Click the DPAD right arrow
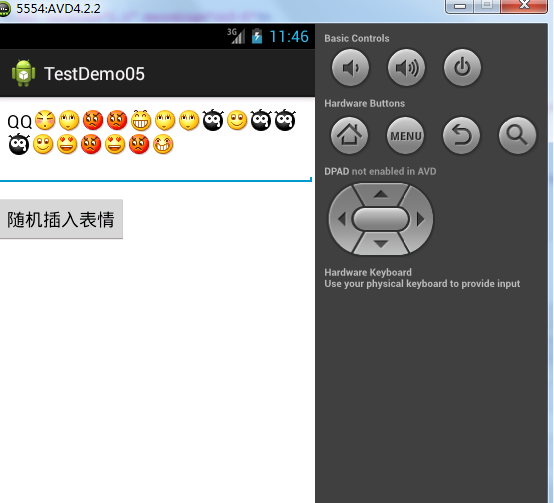554x503 pixels. coord(421,219)
